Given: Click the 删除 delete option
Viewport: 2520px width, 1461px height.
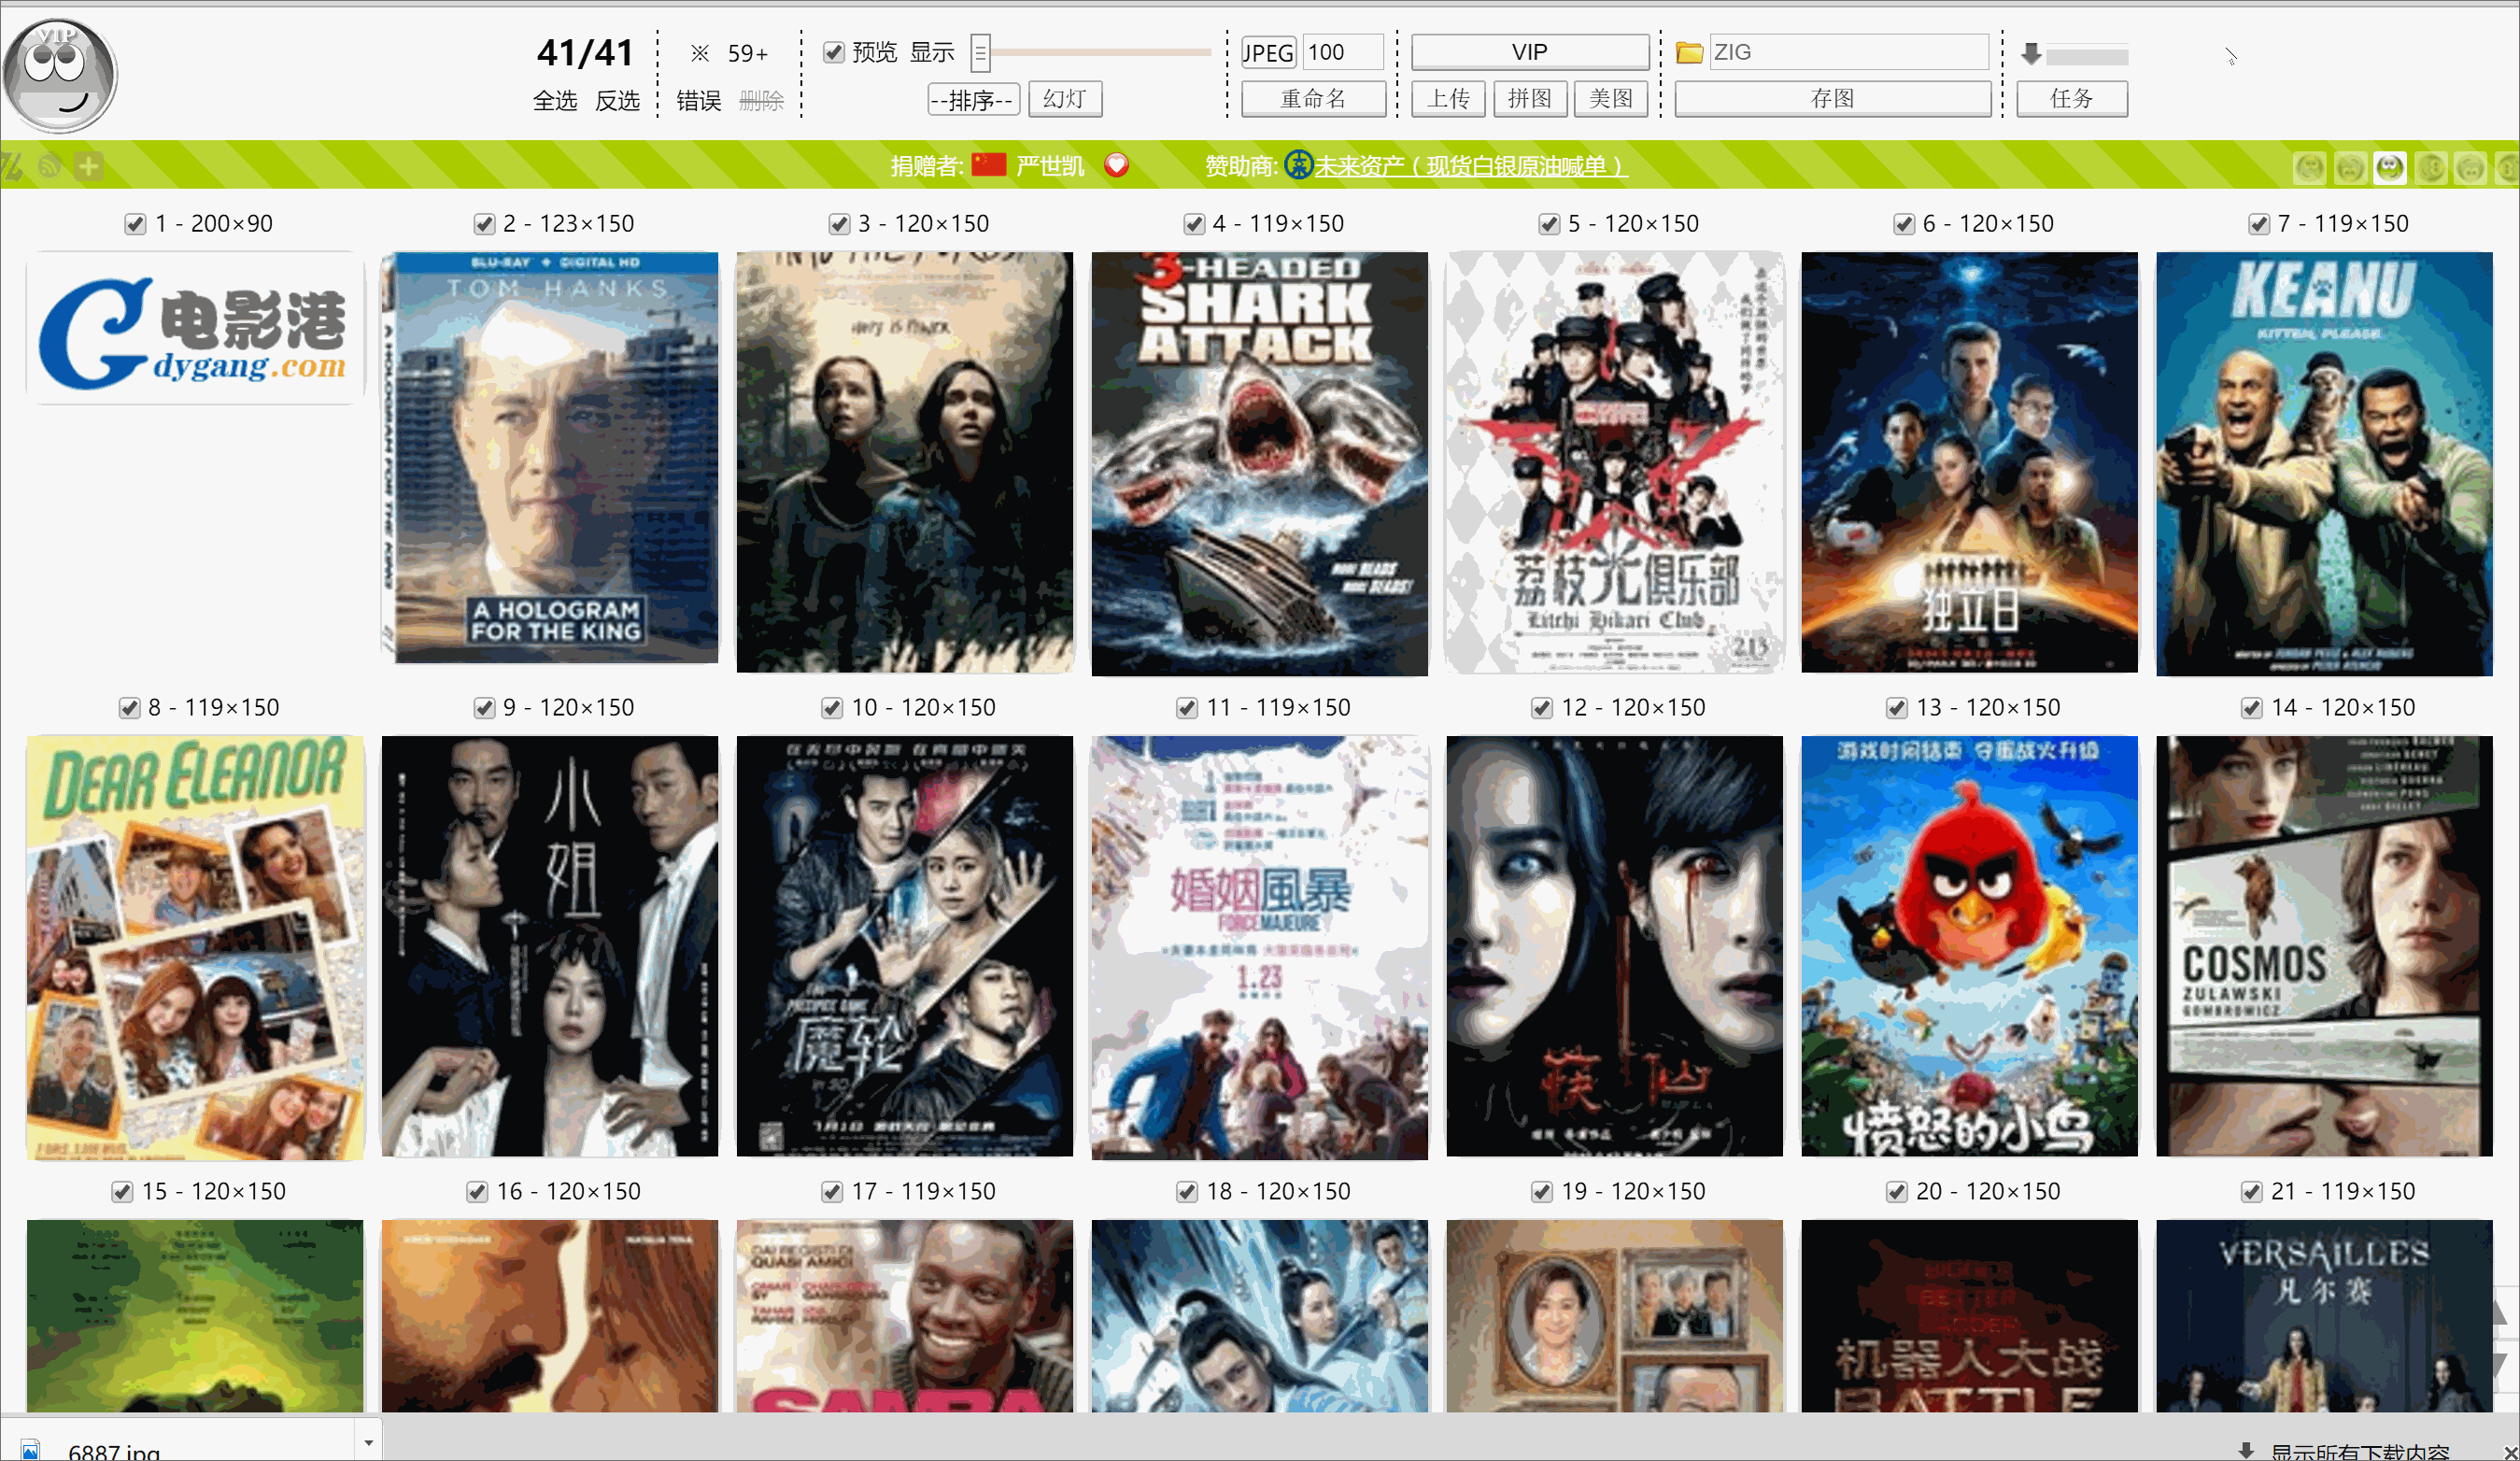Looking at the screenshot, I should pyautogui.click(x=762, y=100).
